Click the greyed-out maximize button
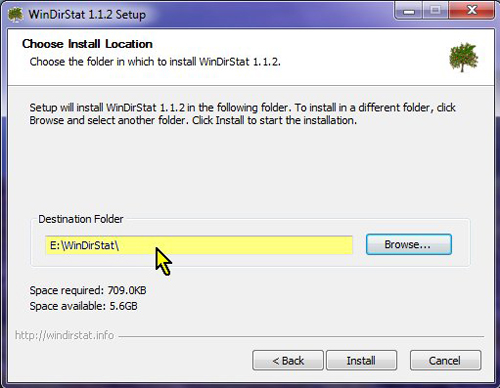 [435, 11]
